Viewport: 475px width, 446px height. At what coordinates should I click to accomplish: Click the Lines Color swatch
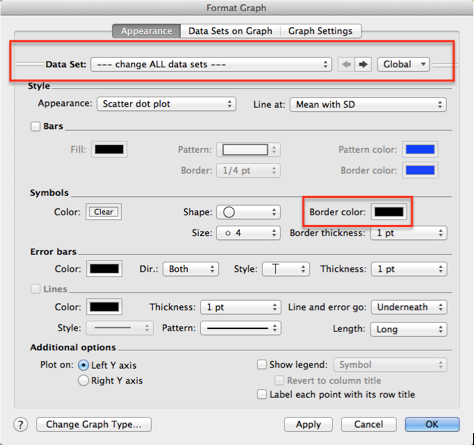click(104, 307)
